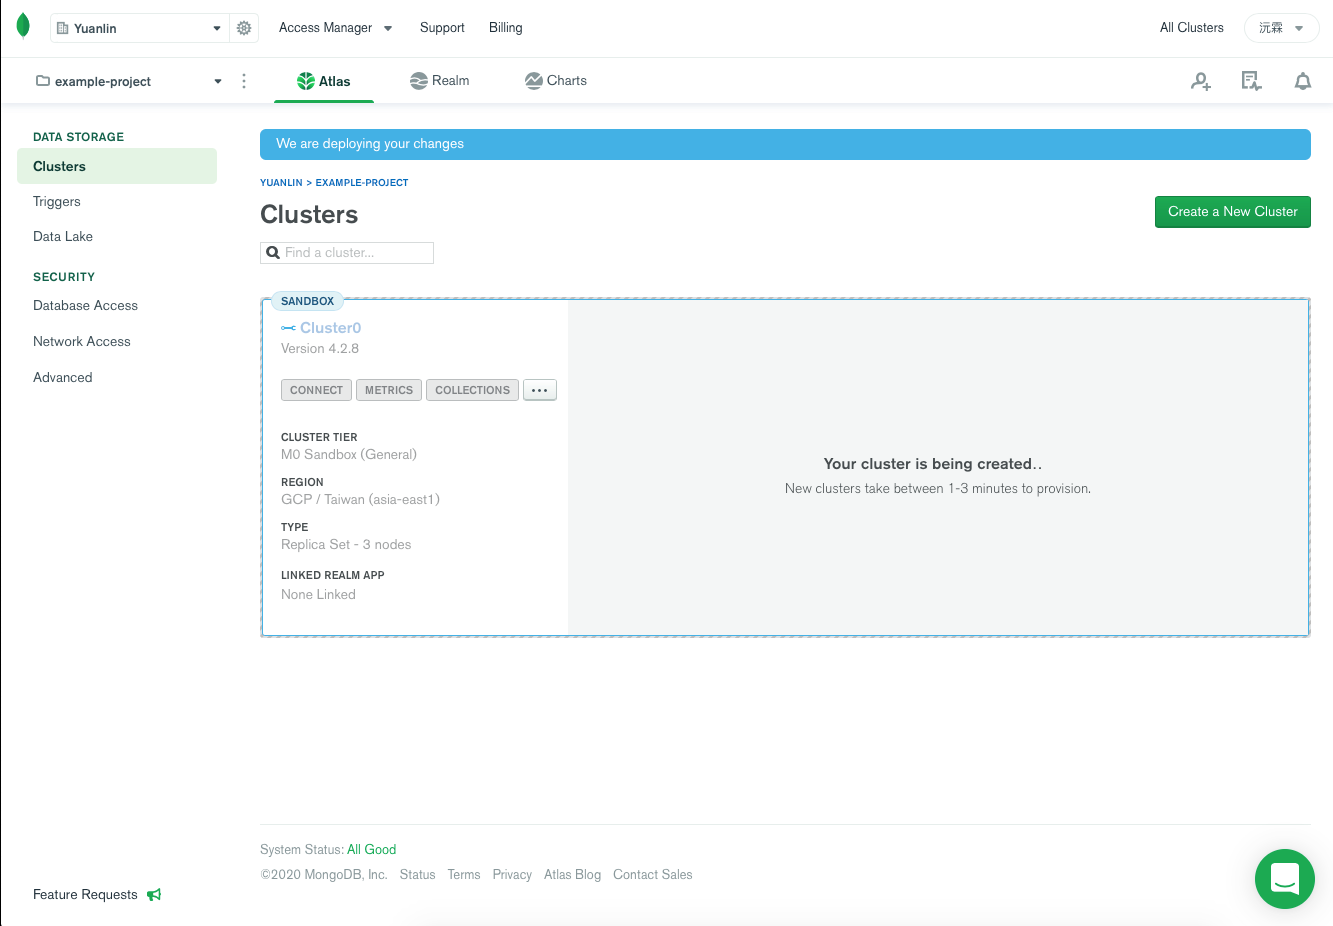The image size is (1333, 926).
Task: Open organization settings gear icon
Action: [244, 28]
